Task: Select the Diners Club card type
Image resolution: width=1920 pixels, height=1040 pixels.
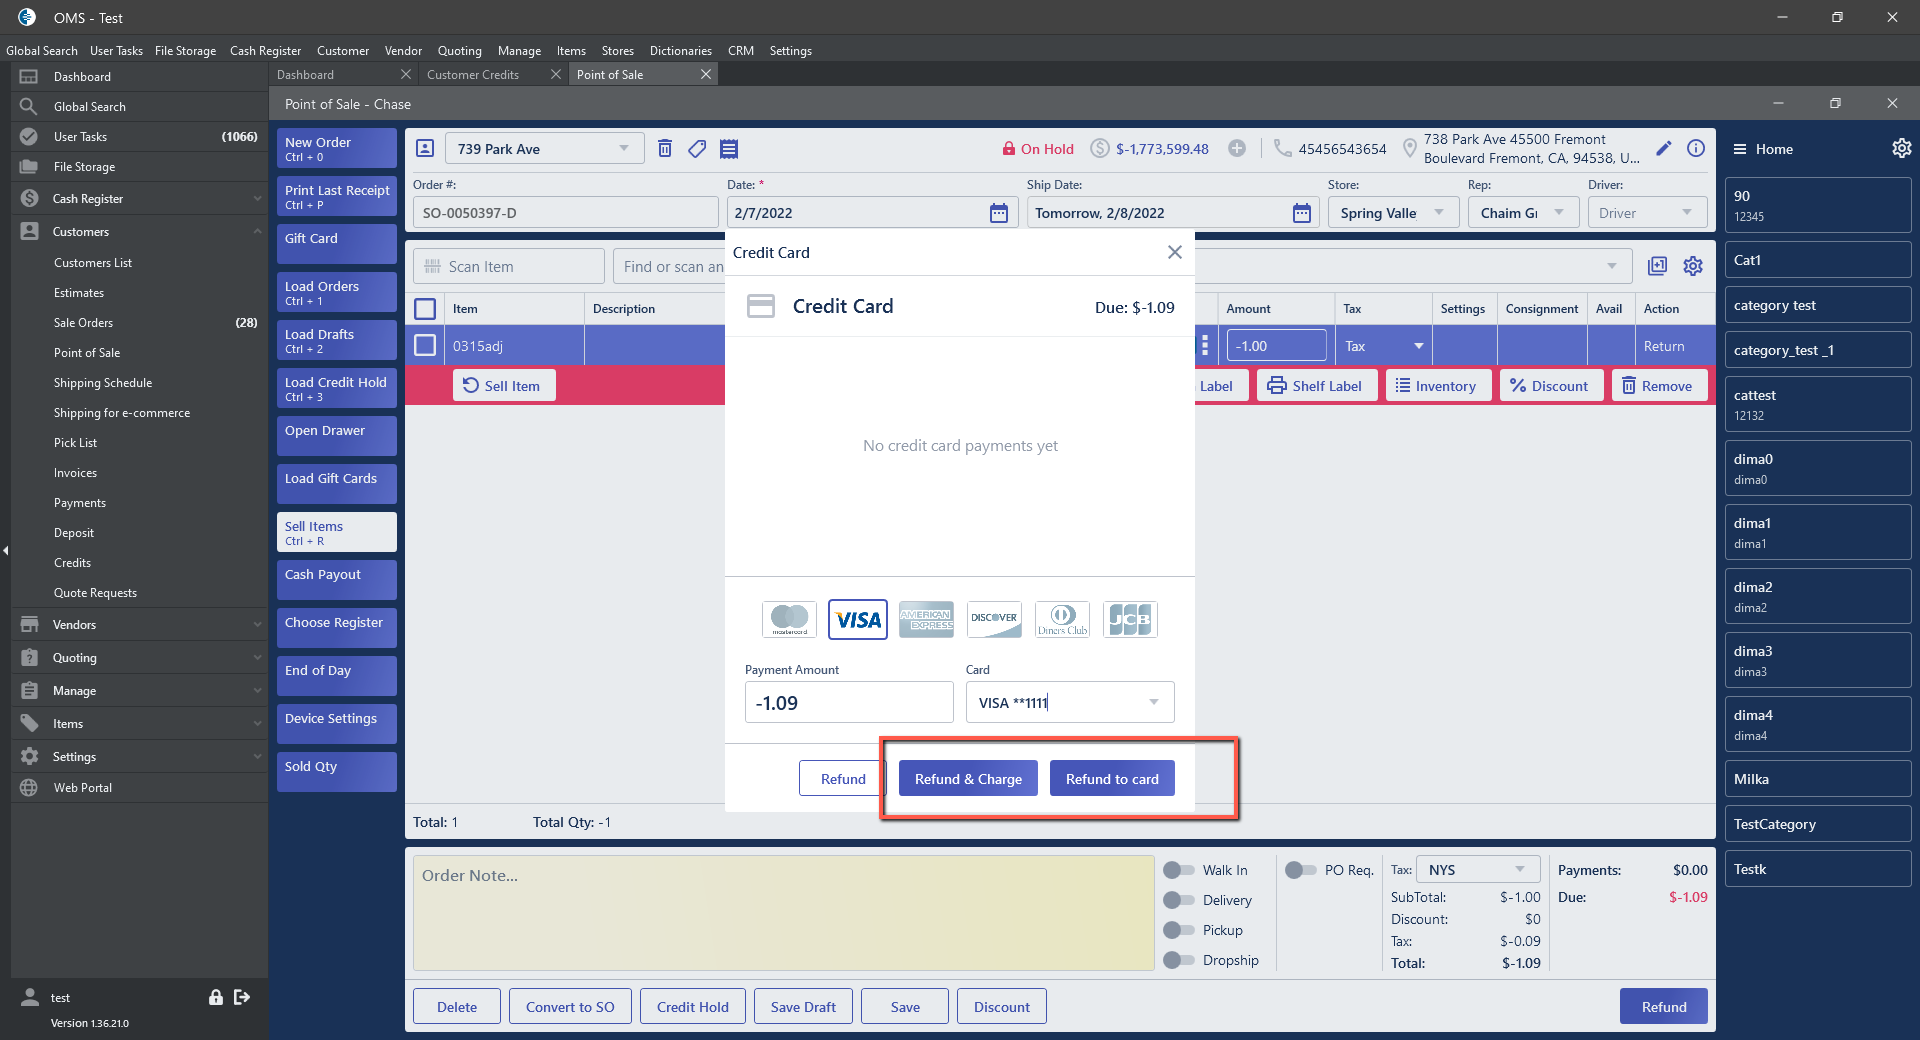Action: [x=1062, y=619]
